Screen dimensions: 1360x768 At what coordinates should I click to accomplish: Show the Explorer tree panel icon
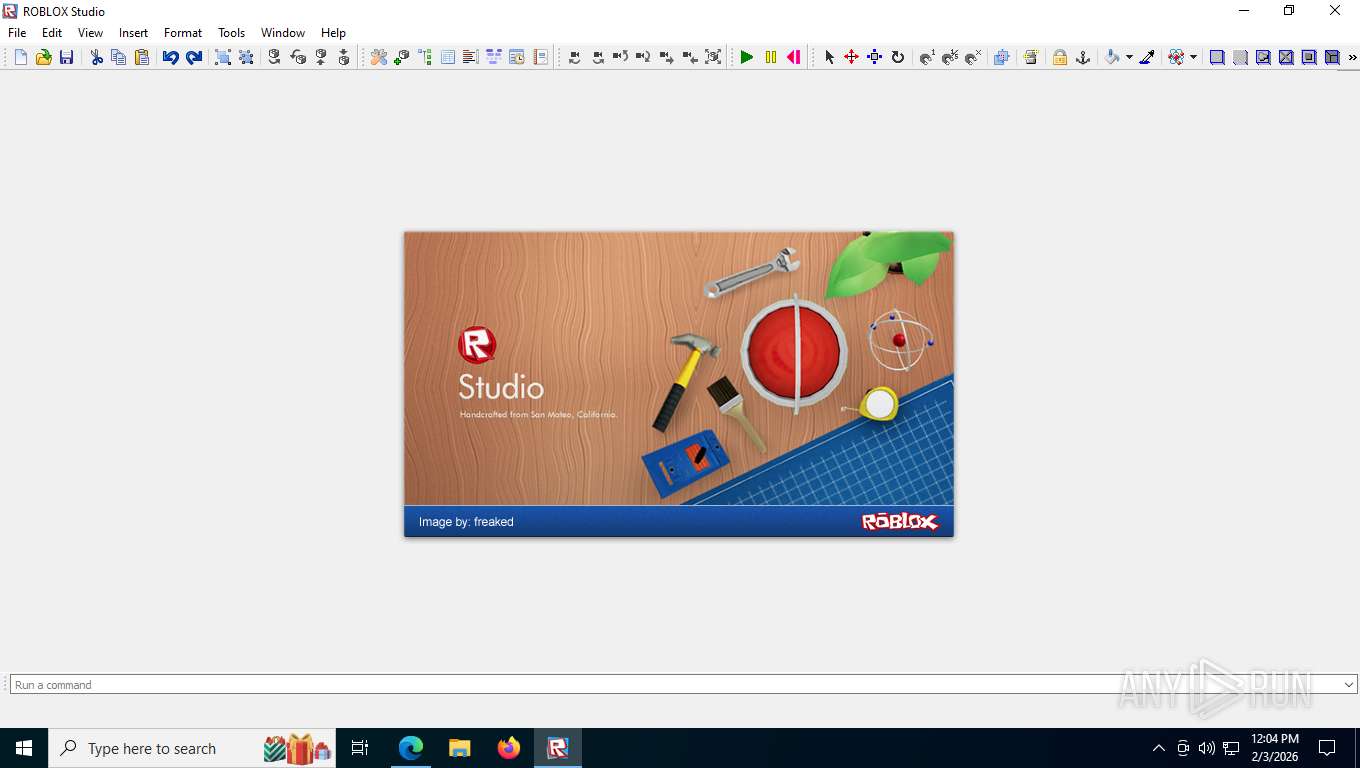pyautogui.click(x=425, y=57)
